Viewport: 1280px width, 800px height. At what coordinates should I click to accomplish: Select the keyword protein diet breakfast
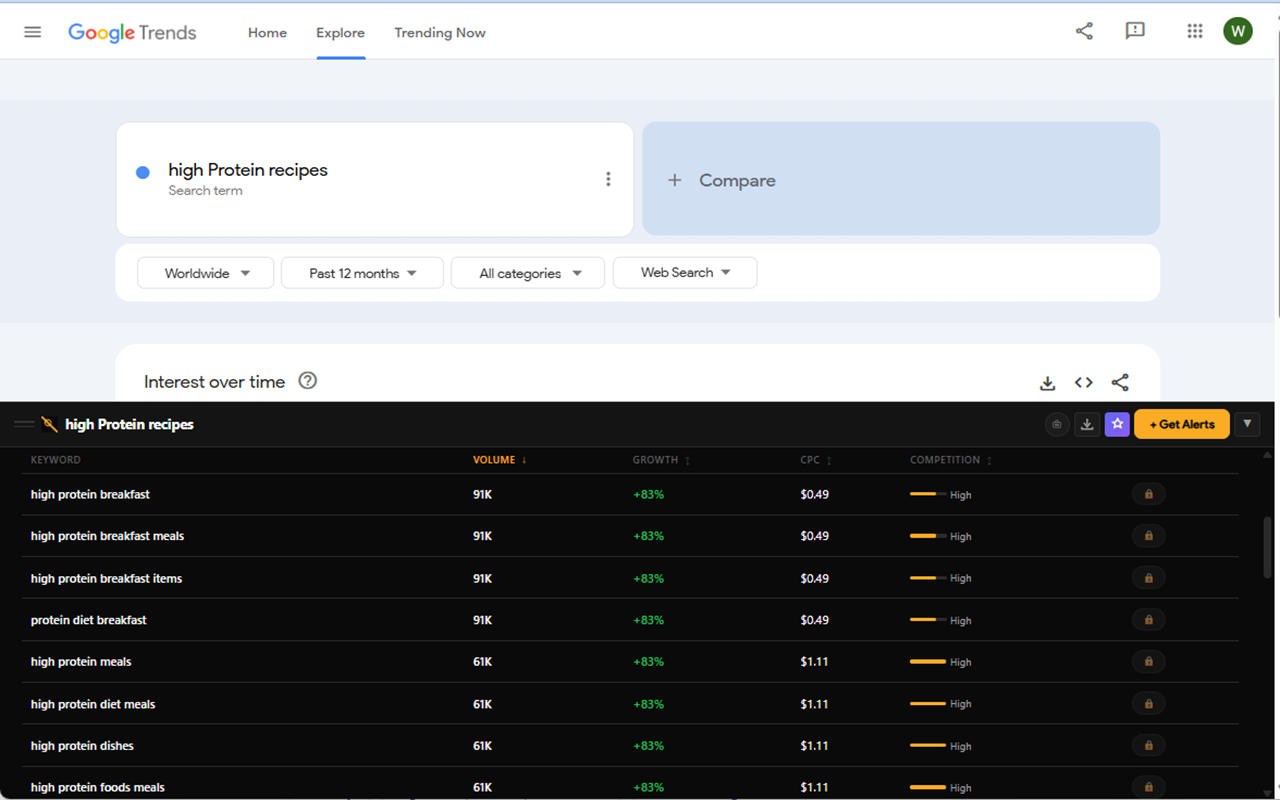tap(88, 620)
